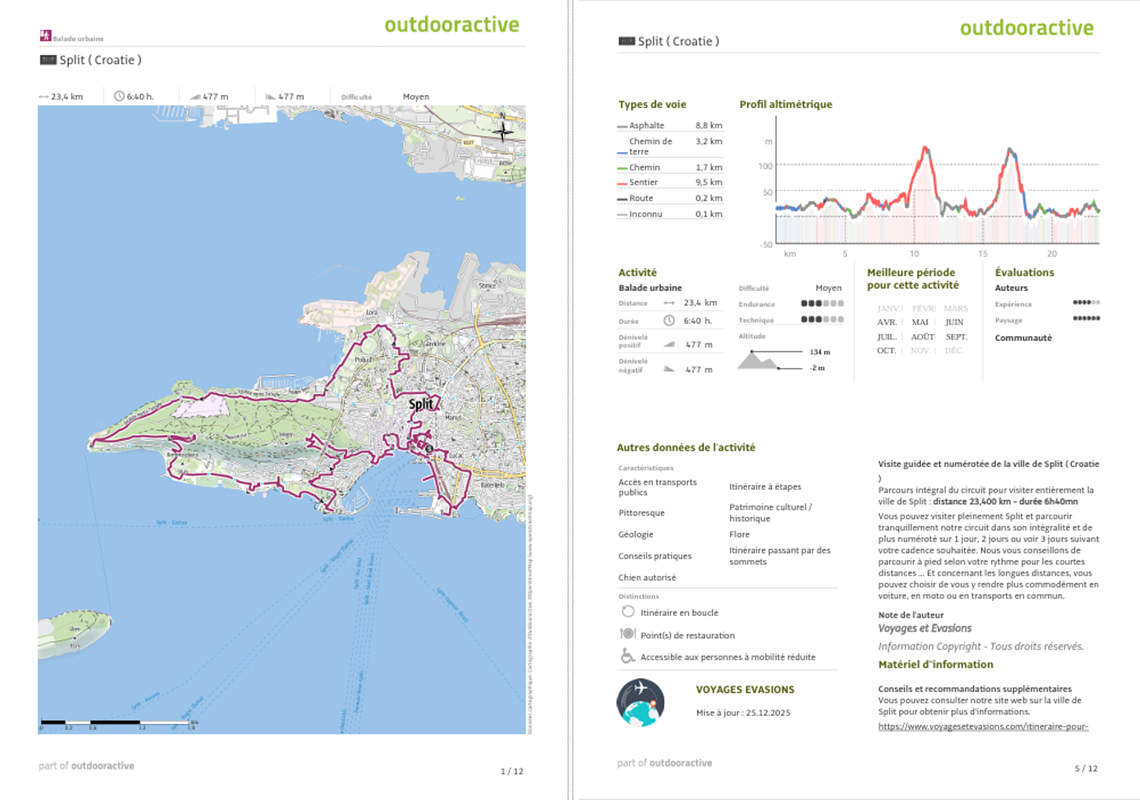Click the Endurance rating dots
Screen dimensions: 1140x800
[x=821, y=304]
